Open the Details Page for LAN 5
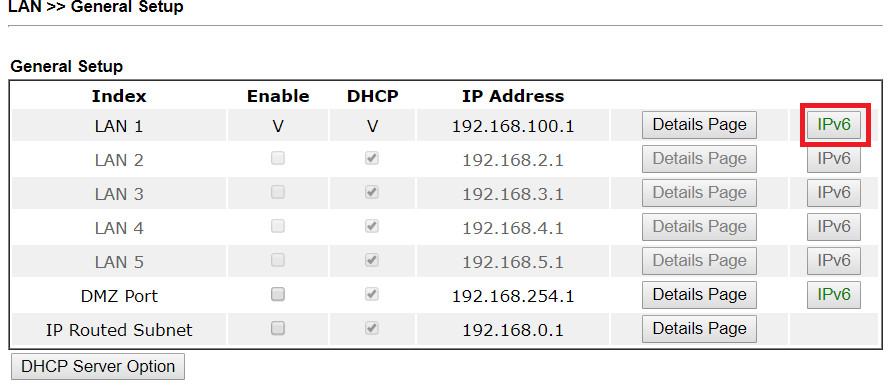 tap(699, 261)
